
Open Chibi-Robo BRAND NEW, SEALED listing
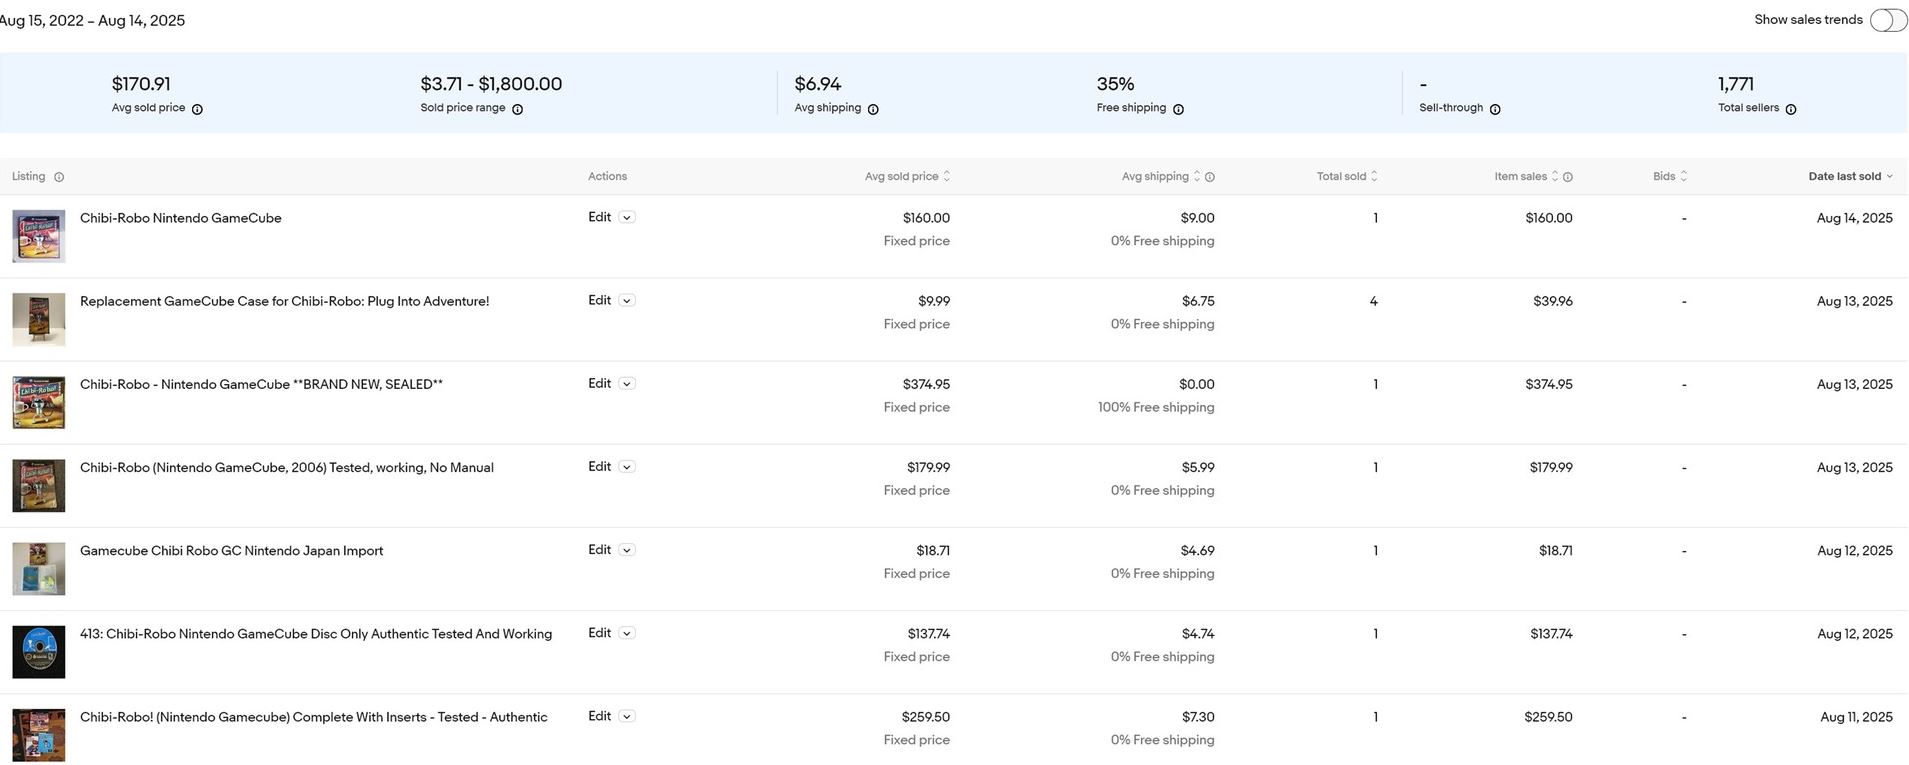[x=261, y=384]
